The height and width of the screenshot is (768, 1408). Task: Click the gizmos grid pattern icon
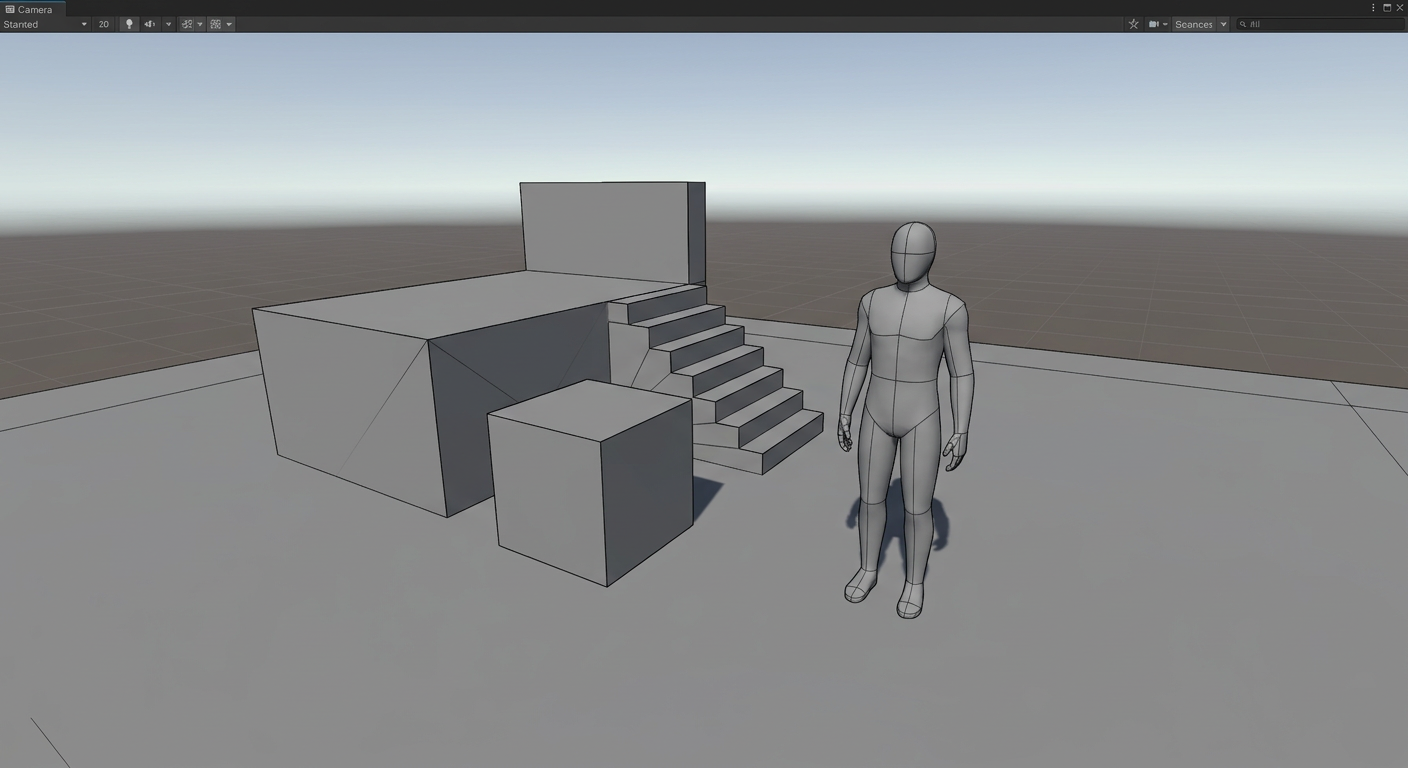coord(217,24)
